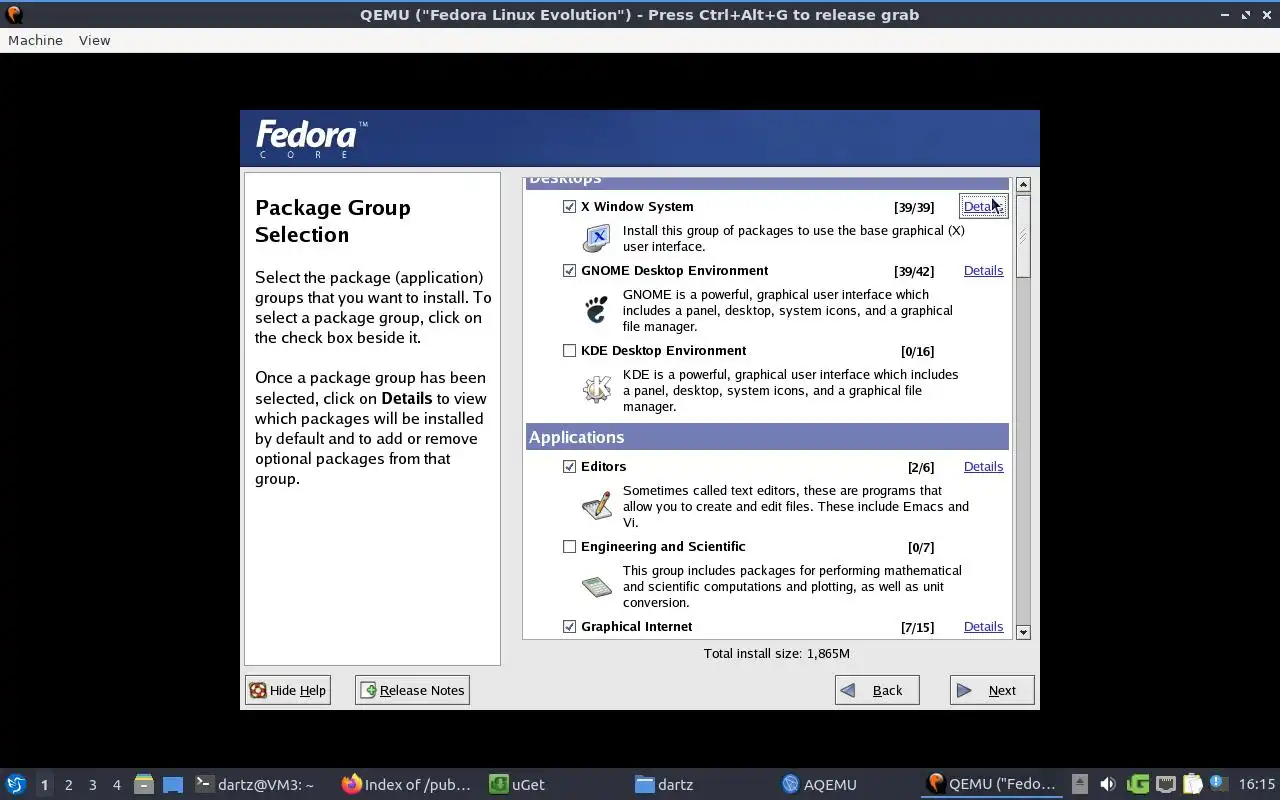Open Details for X Window System

pos(983,206)
